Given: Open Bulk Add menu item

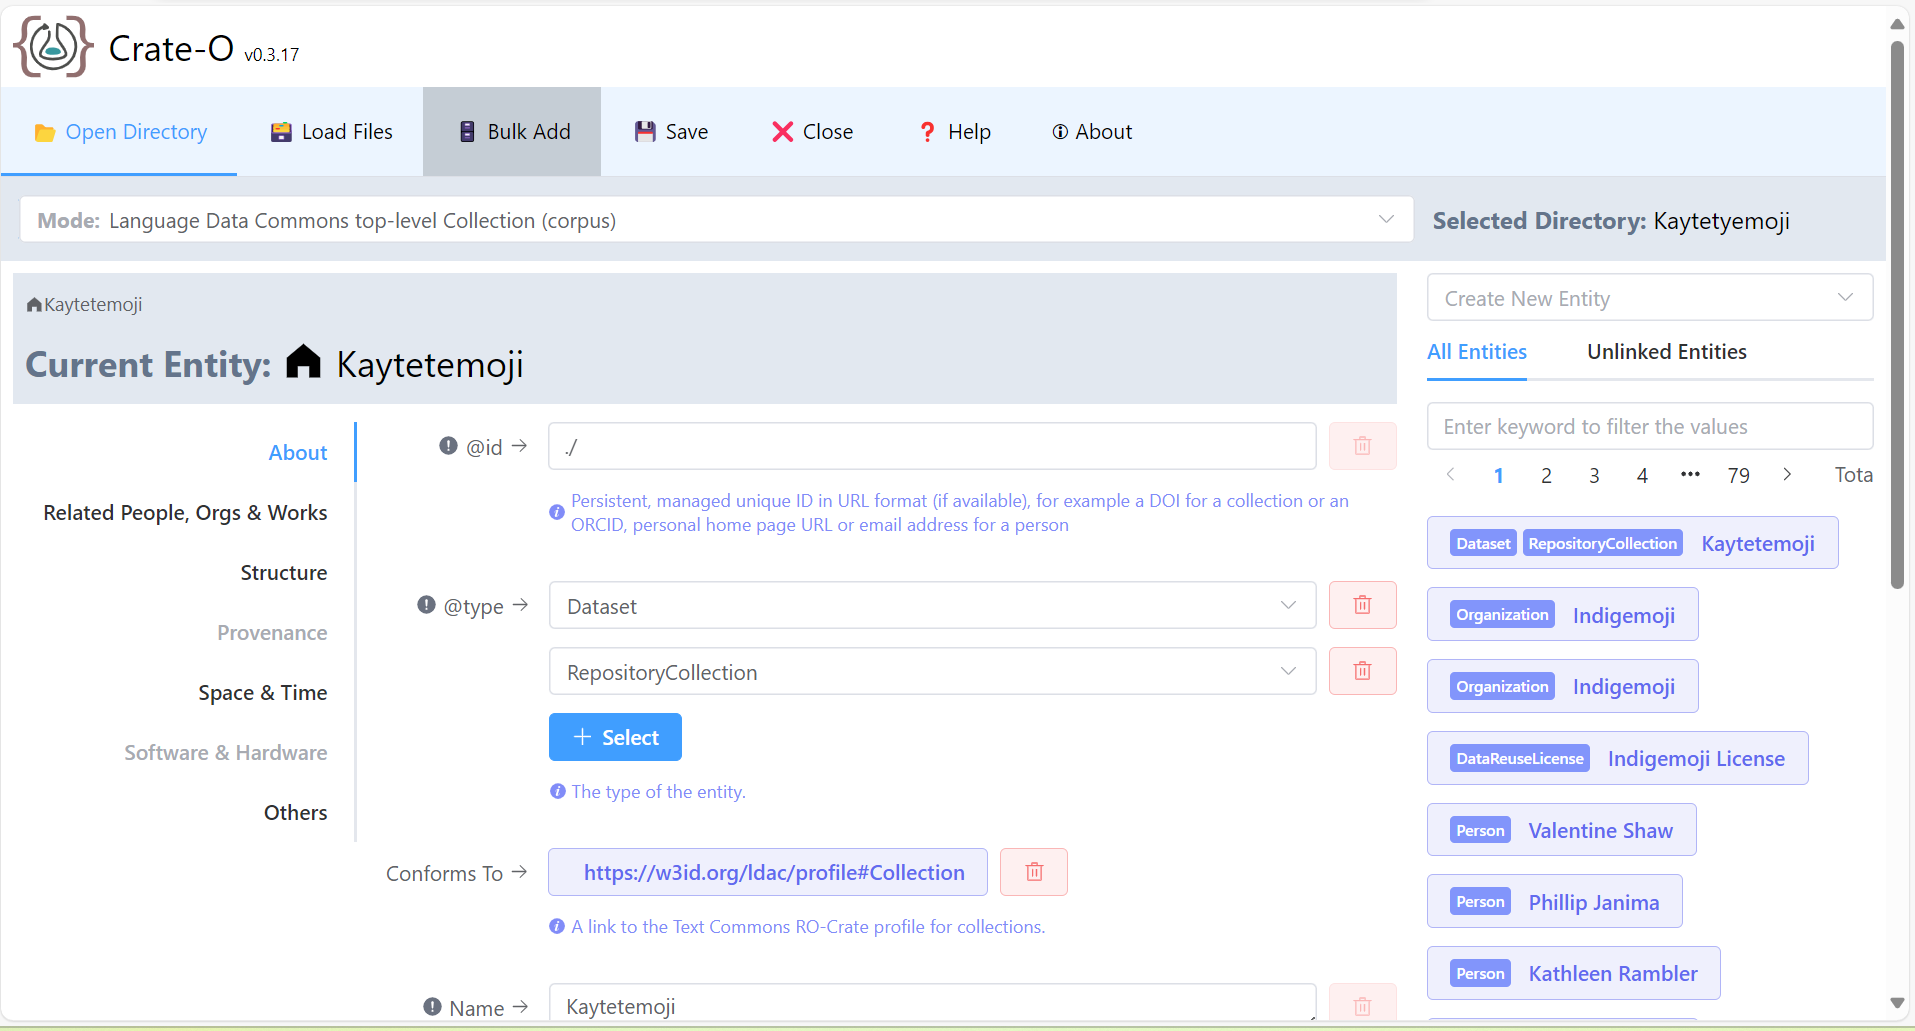Looking at the screenshot, I should tap(513, 132).
